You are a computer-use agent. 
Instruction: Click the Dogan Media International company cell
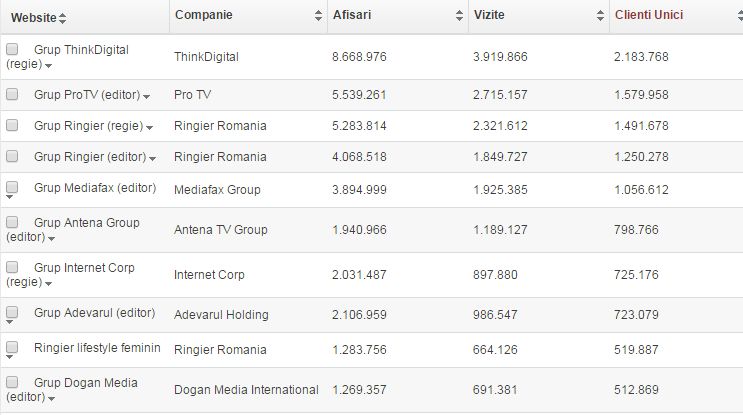point(246,389)
